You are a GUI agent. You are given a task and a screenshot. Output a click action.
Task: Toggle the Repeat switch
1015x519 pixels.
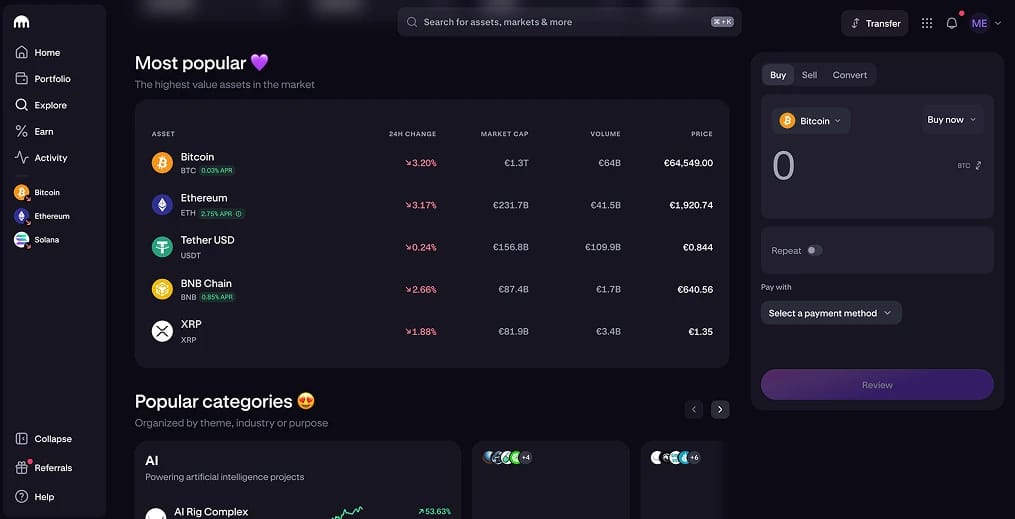[814, 250]
